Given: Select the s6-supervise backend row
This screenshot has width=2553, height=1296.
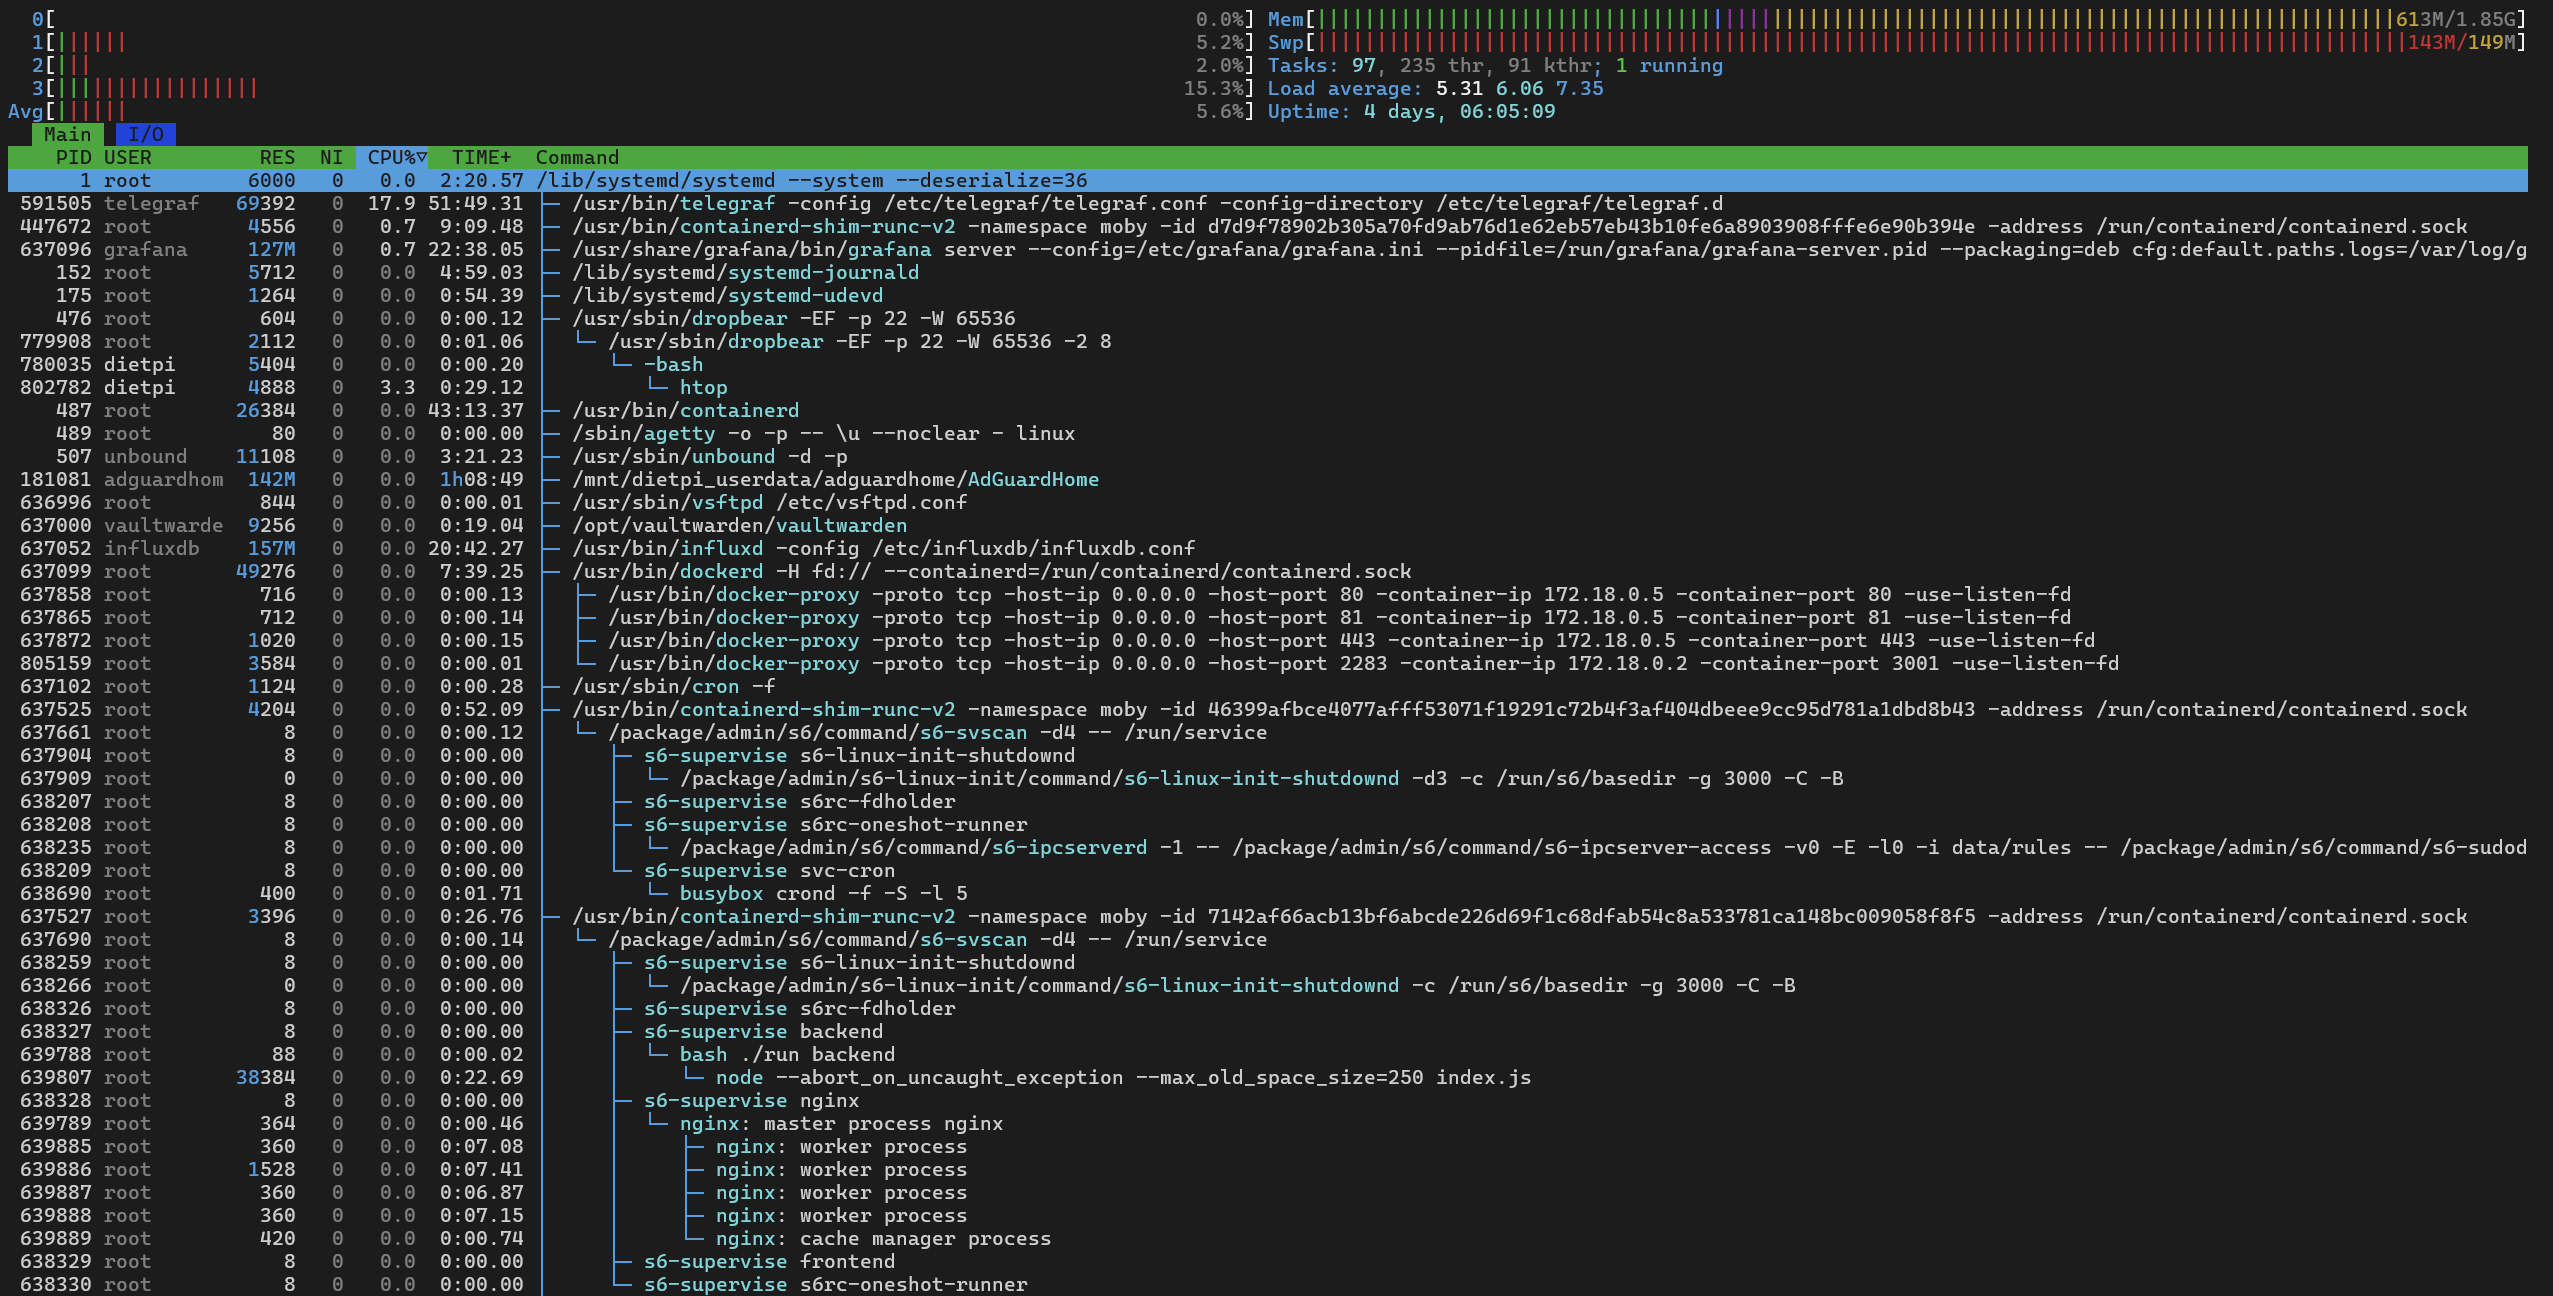Looking at the screenshot, I should [1268, 1031].
